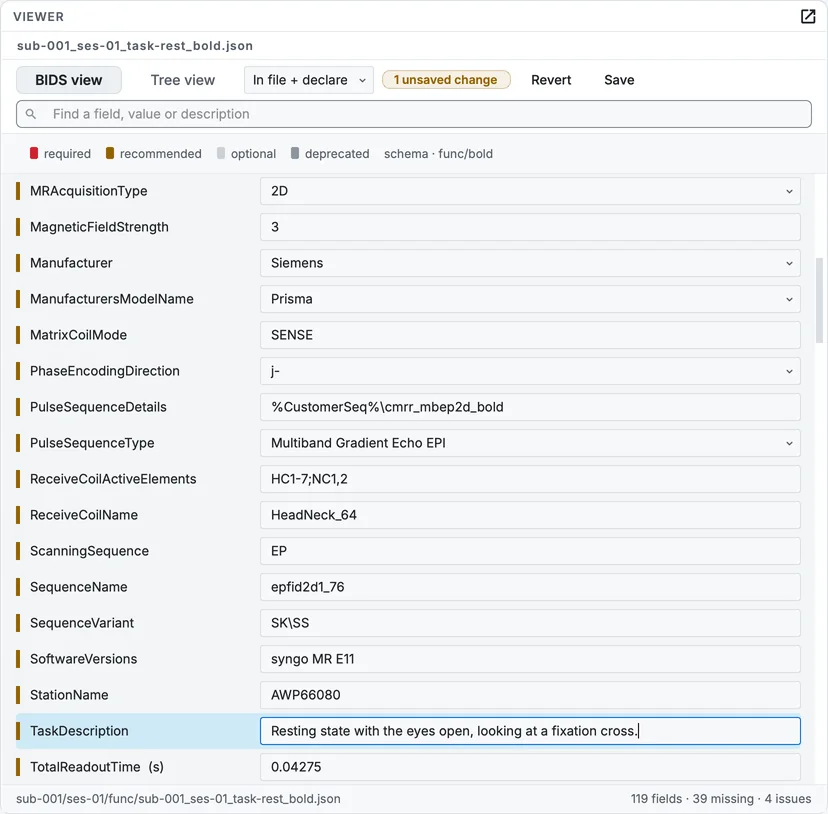The image size is (828, 814).
Task: Focus the Find a field search box
Action: pyautogui.click(x=414, y=114)
